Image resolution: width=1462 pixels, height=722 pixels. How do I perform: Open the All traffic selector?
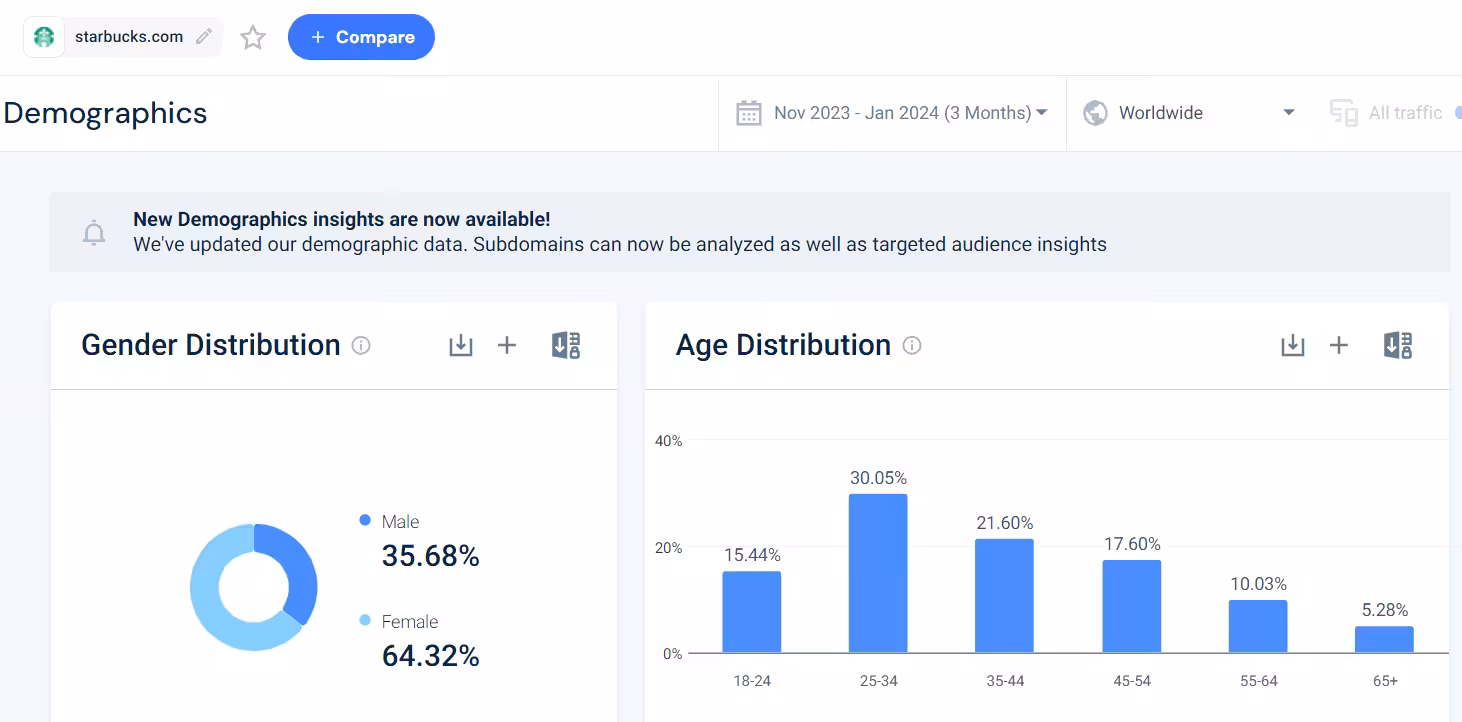pos(1405,113)
